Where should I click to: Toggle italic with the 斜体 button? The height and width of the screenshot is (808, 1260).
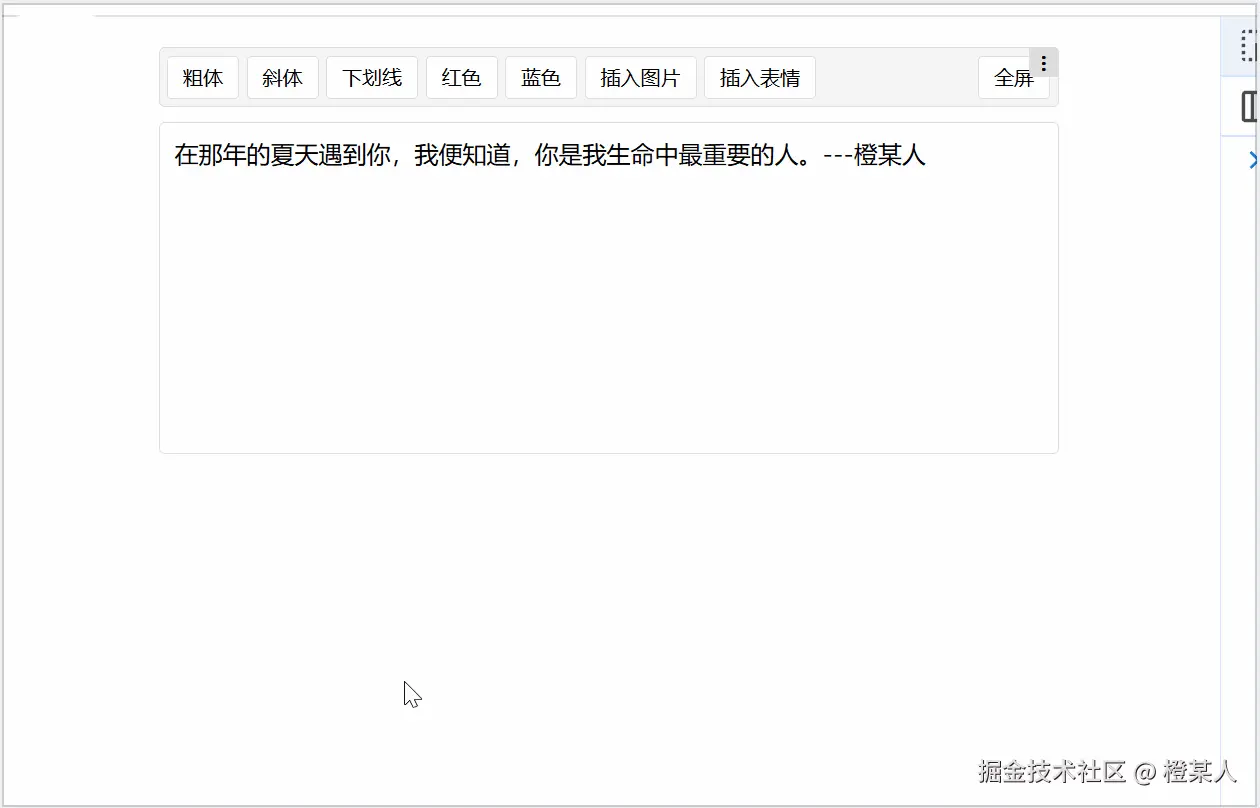(282, 77)
